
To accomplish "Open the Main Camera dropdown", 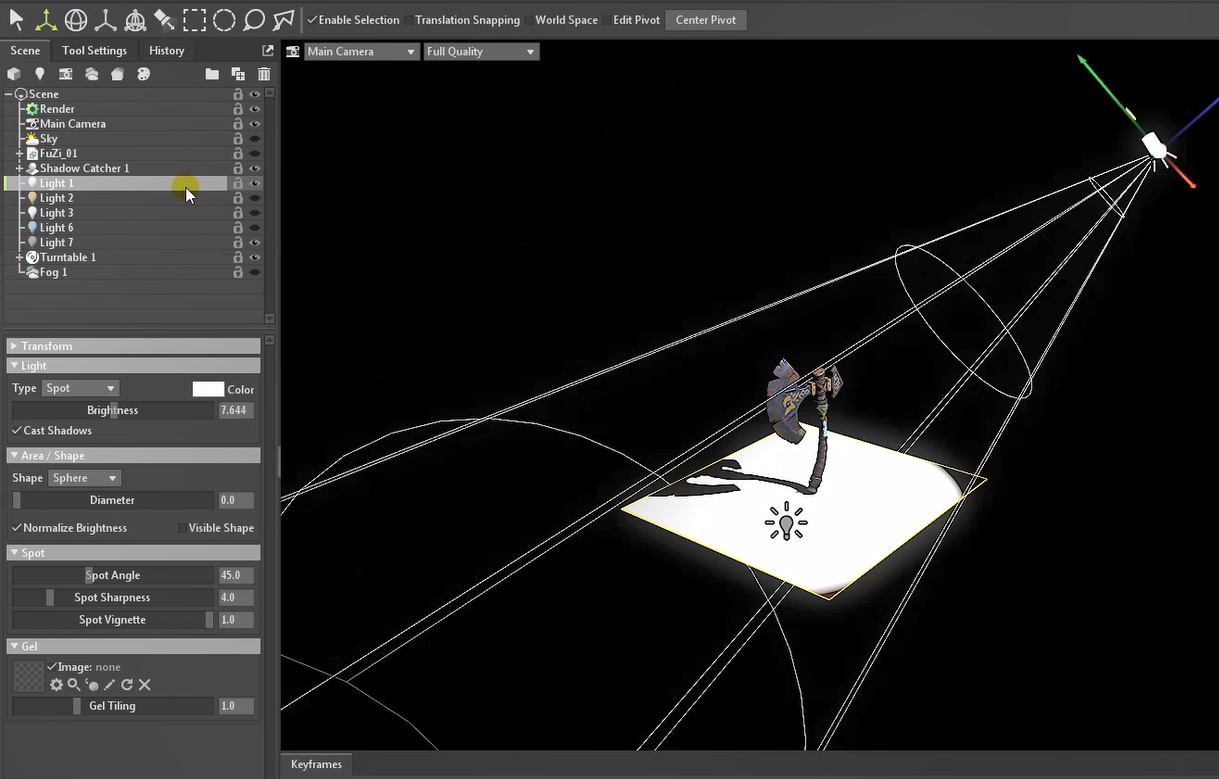I will coord(360,51).
